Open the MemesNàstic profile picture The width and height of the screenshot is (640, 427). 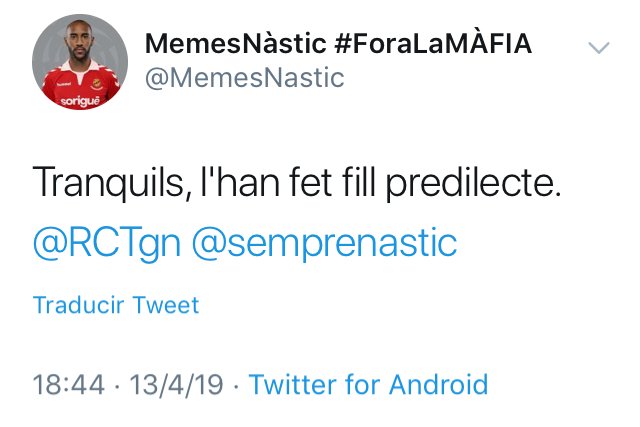pos(78,65)
